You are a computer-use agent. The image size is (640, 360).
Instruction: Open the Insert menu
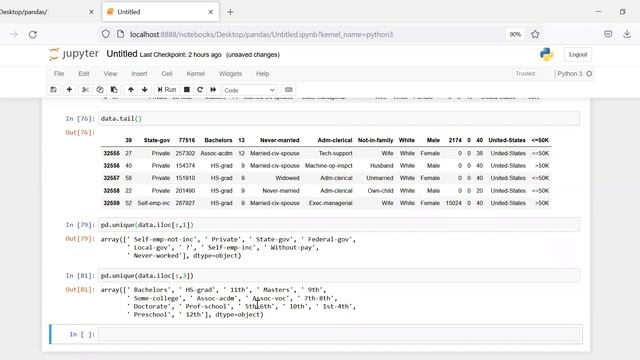pyautogui.click(x=139, y=74)
